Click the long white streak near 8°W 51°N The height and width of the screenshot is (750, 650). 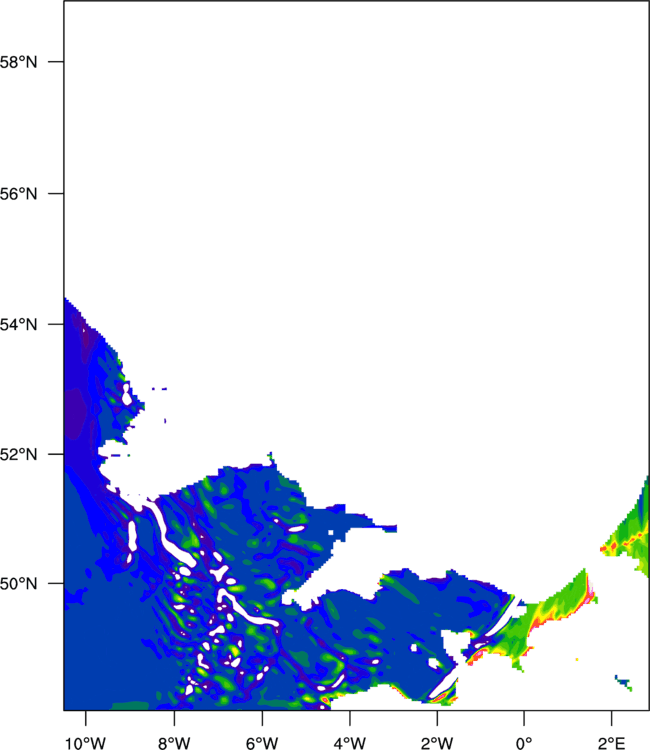pos(170,533)
